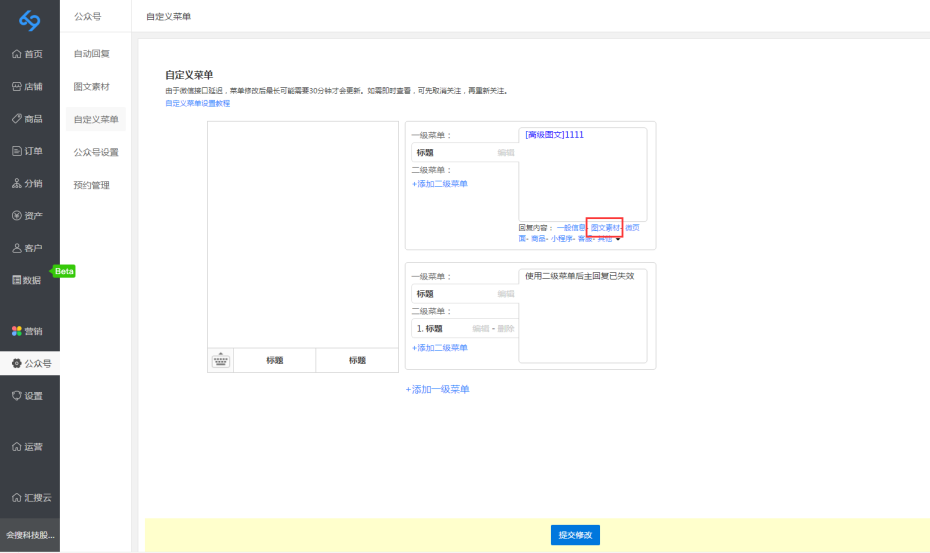Open 自动回复 auto-reply submenu item
This screenshot has width=930, height=553.
click(92, 53)
